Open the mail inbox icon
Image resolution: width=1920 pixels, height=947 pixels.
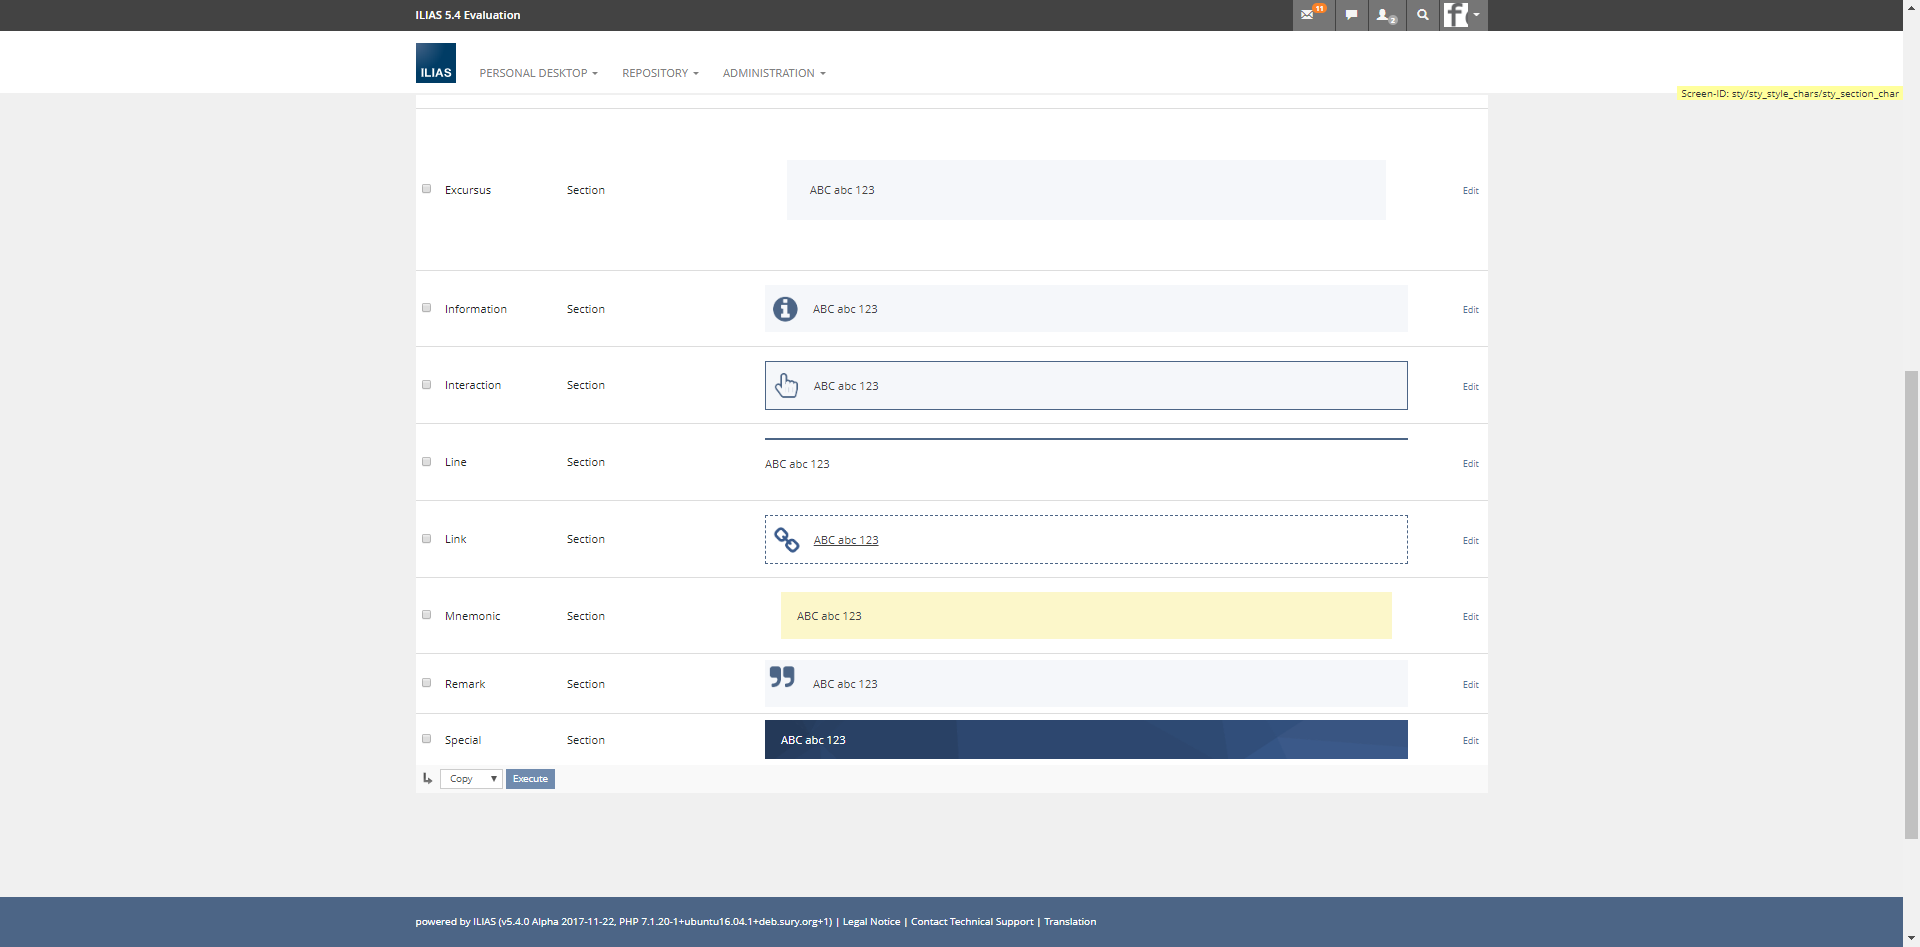1309,15
